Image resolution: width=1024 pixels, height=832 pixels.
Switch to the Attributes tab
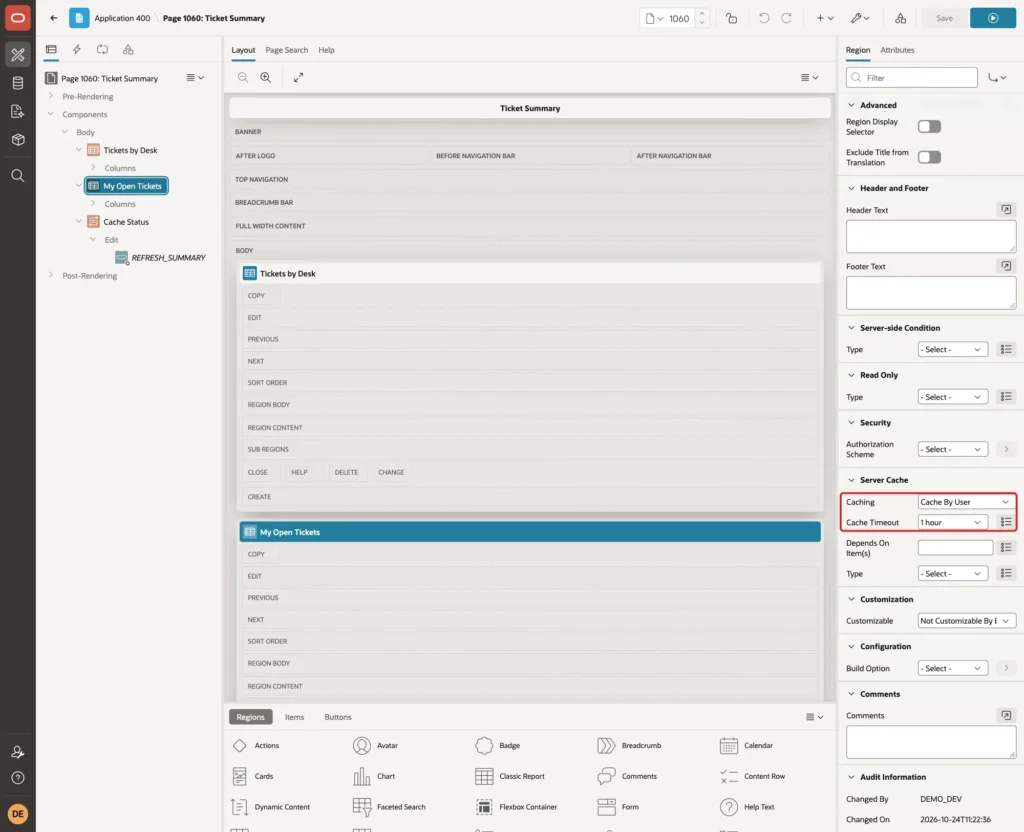click(897, 50)
